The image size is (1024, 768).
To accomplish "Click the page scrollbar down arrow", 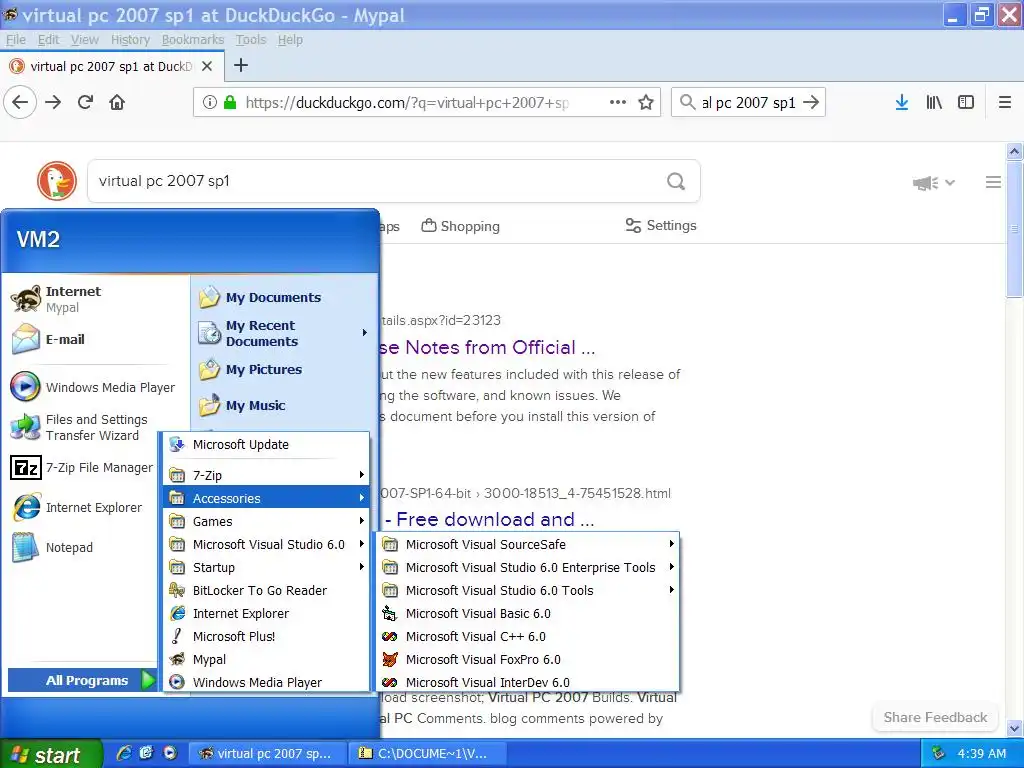I will tap(1014, 728).
